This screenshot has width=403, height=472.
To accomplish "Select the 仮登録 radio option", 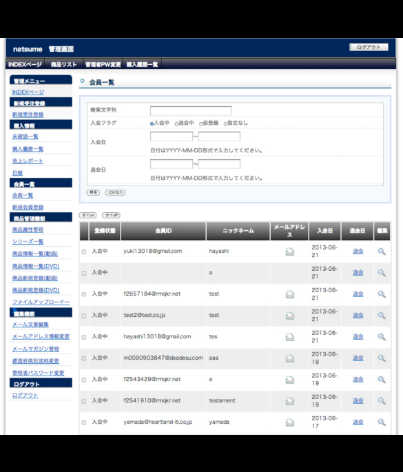I will 201,123.
